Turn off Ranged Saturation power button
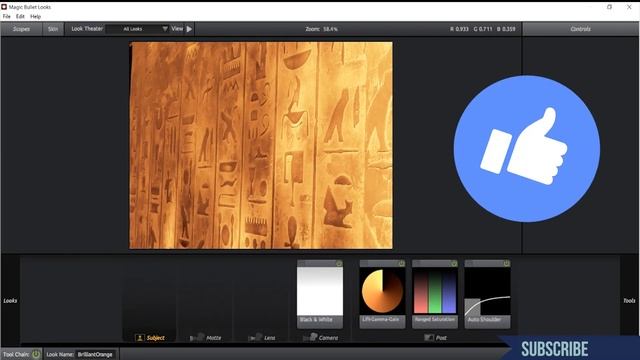 454,264
